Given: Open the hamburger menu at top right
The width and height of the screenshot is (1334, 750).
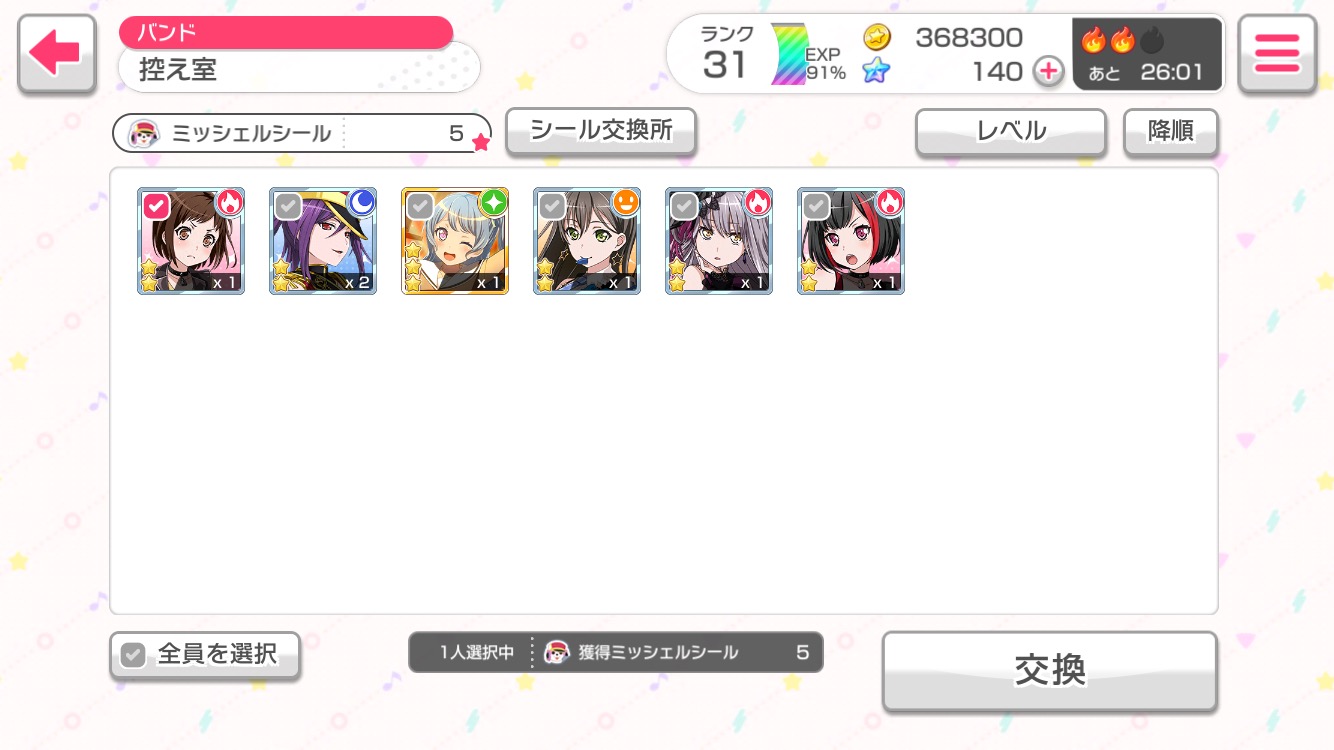Looking at the screenshot, I should (x=1277, y=55).
